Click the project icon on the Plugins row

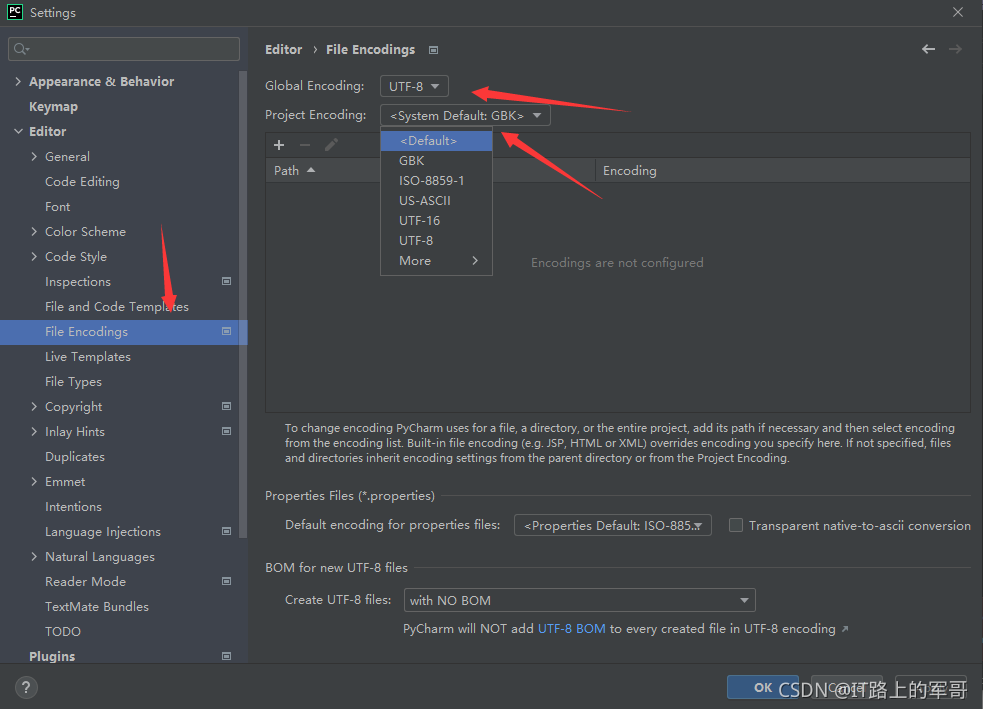click(227, 656)
